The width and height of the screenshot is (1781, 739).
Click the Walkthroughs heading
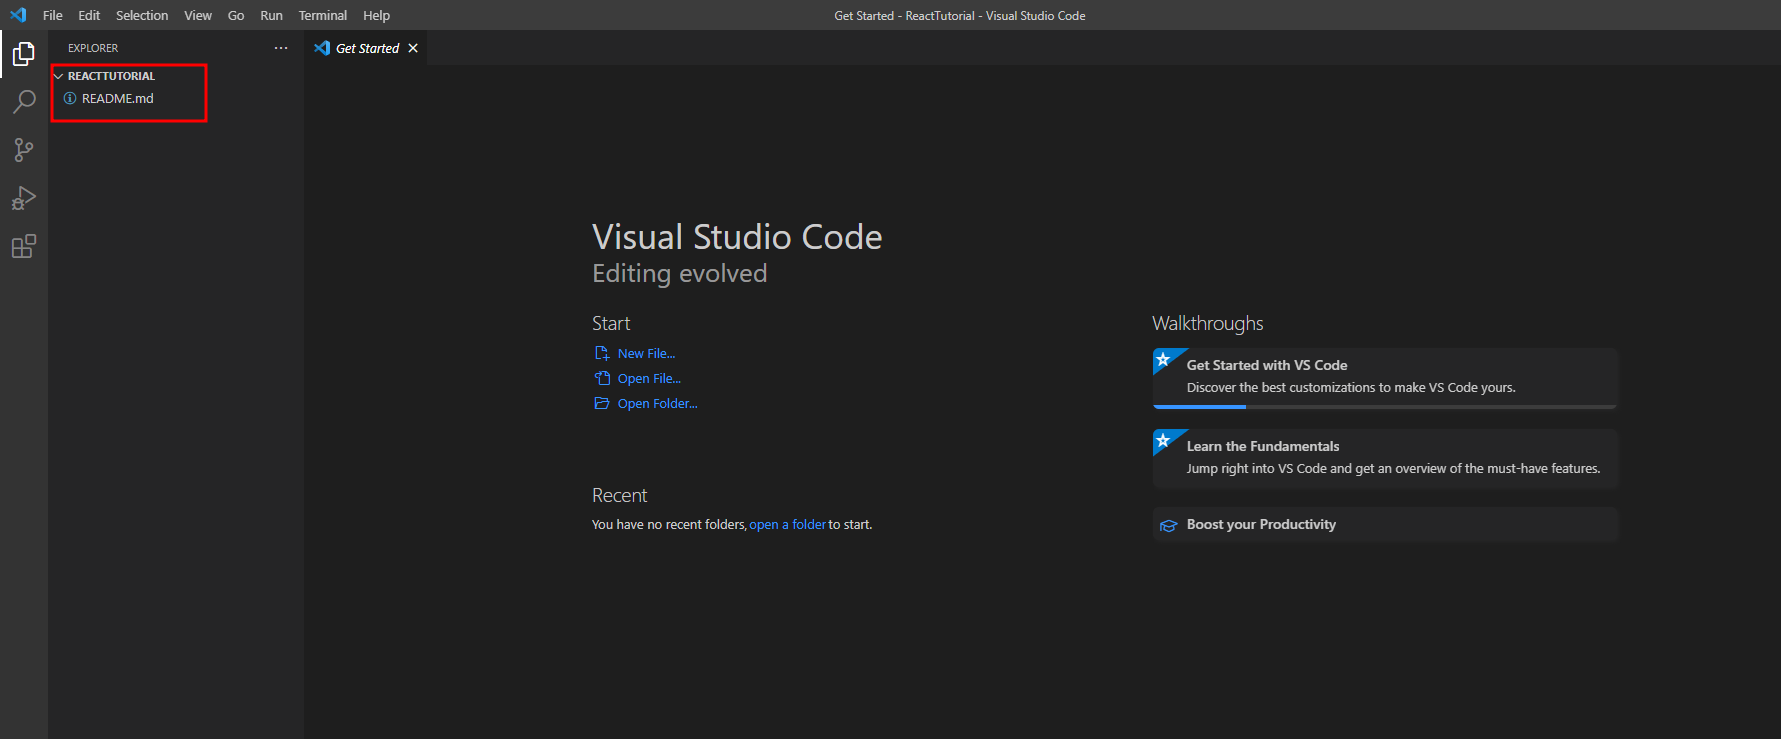(1207, 323)
